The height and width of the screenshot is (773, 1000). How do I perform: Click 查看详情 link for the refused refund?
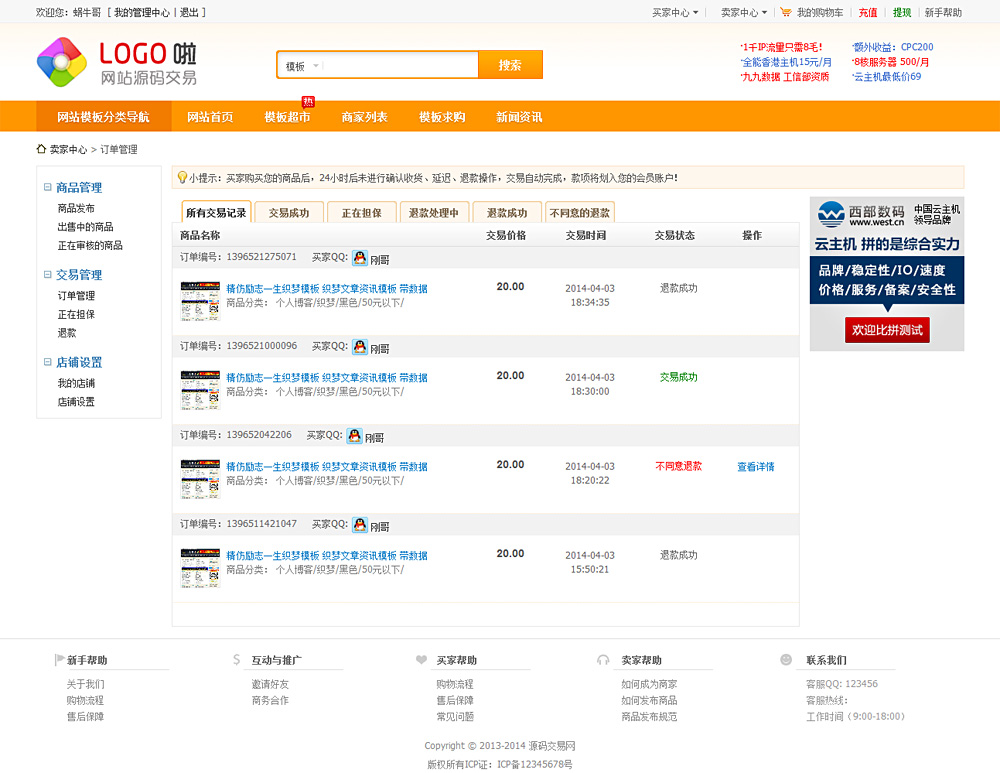pyautogui.click(x=755, y=467)
